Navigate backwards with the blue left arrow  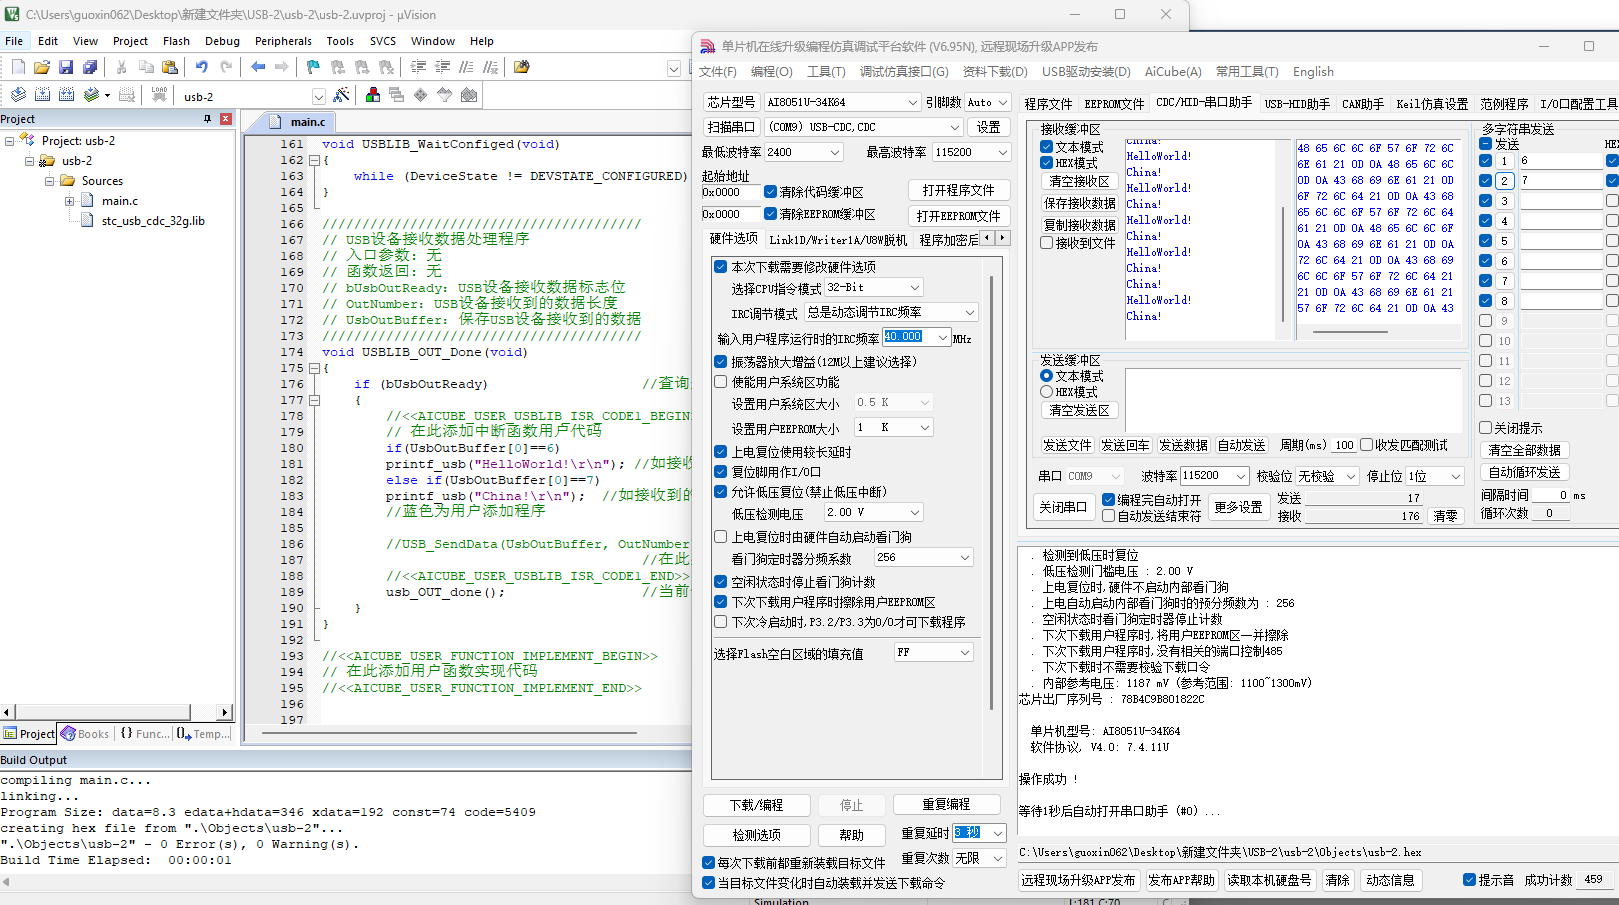pyautogui.click(x=258, y=67)
